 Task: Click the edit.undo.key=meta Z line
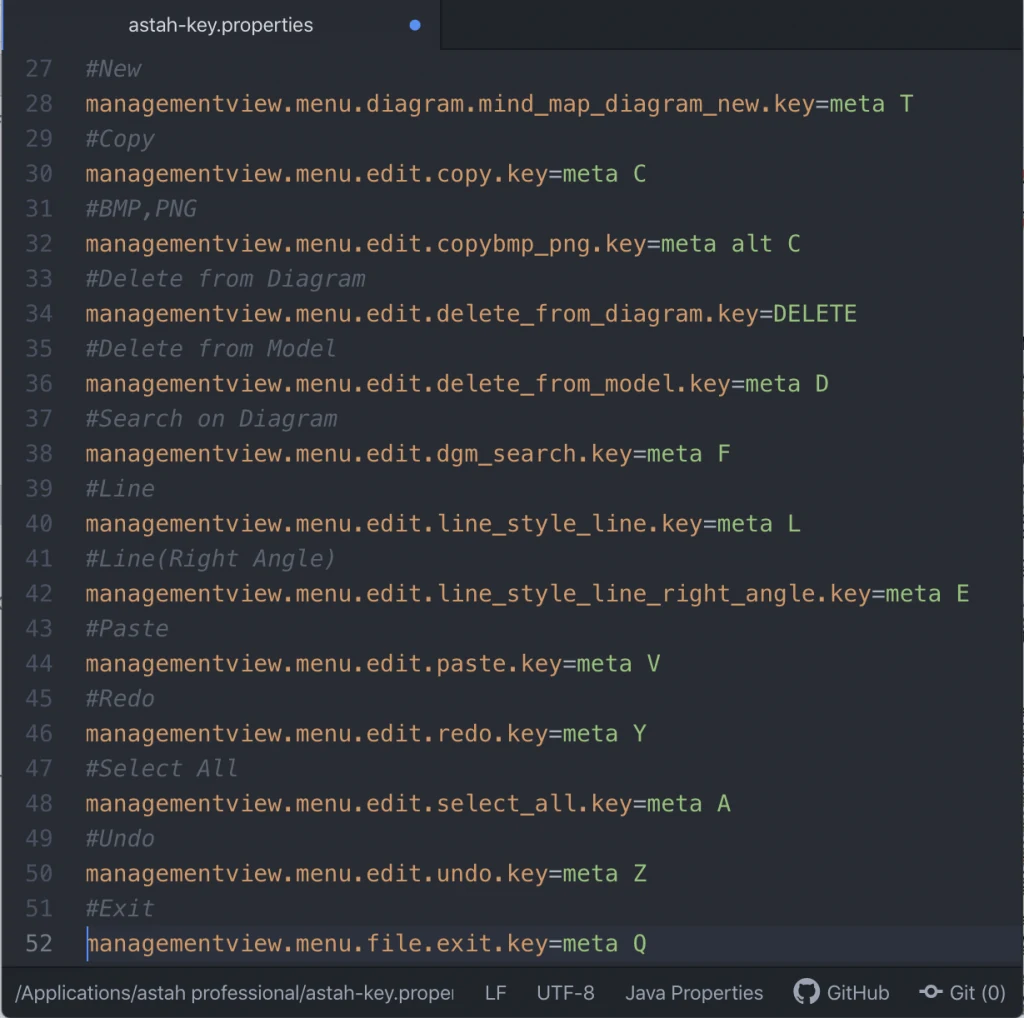point(366,874)
